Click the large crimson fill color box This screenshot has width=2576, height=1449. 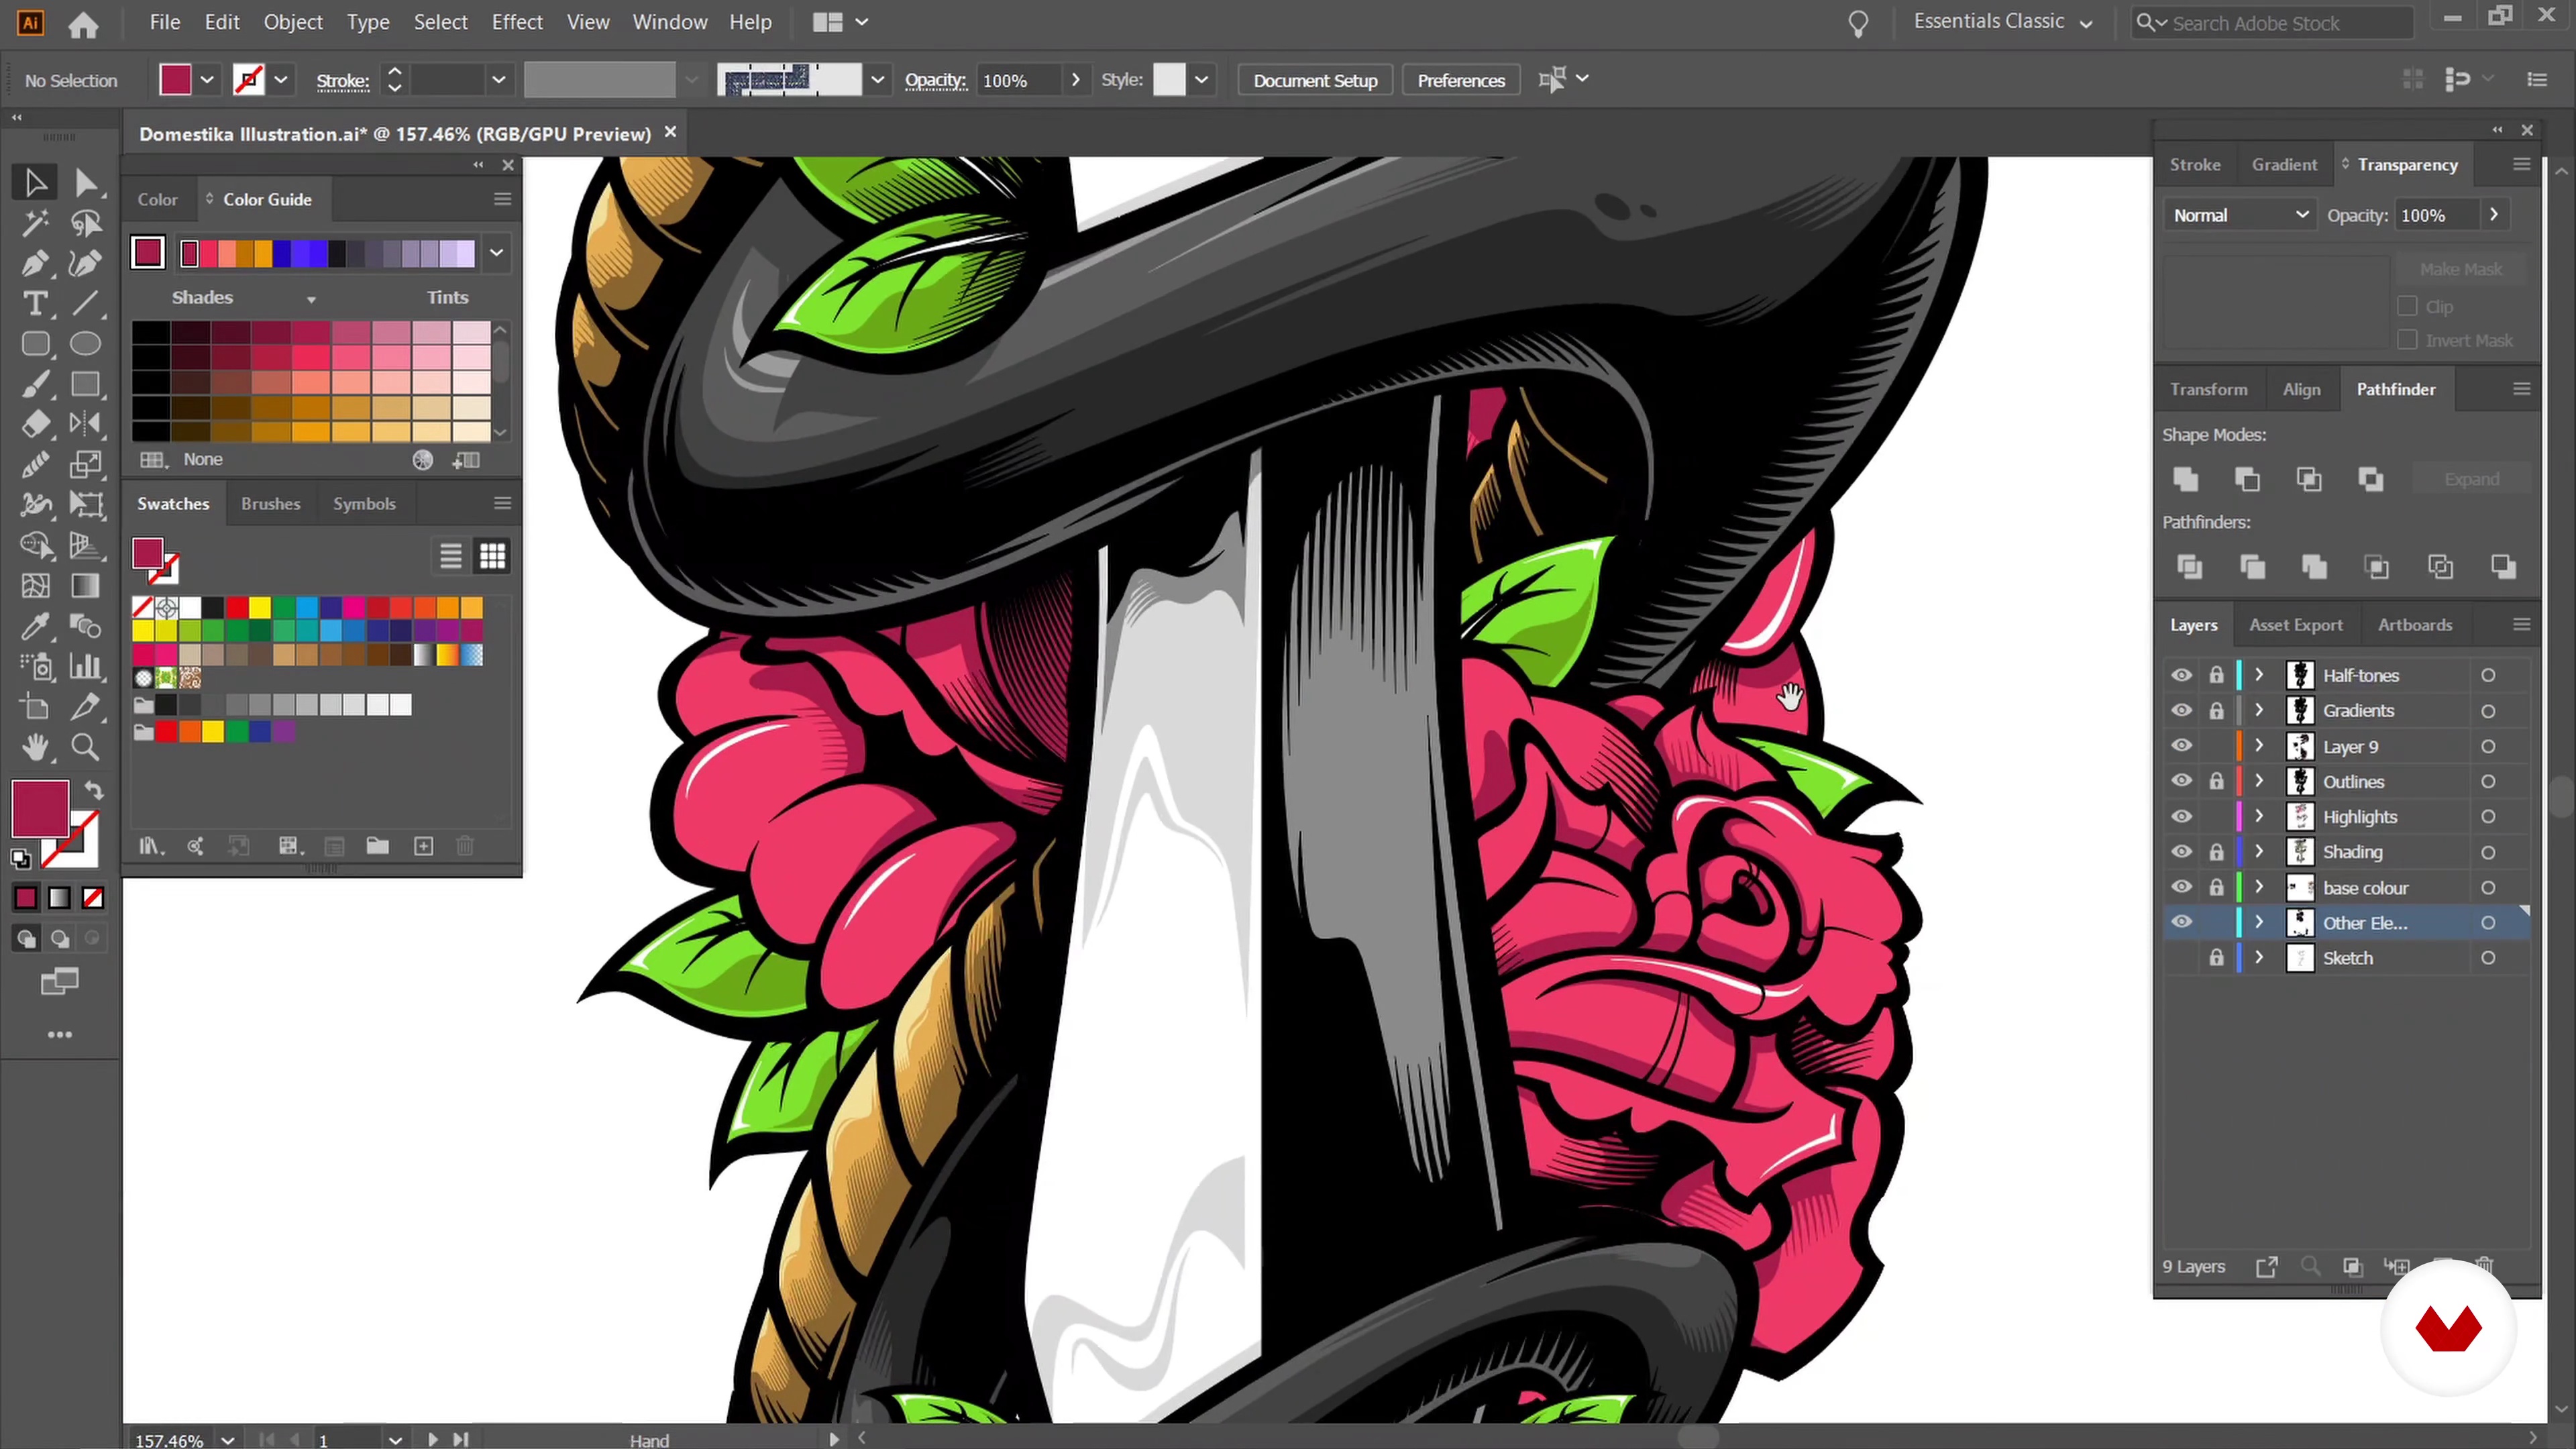40,809
